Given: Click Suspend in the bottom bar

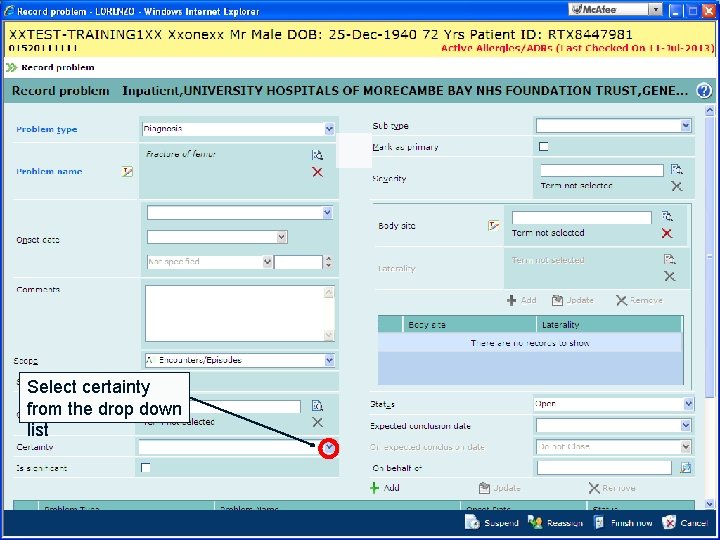Looking at the screenshot, I should coord(492,523).
